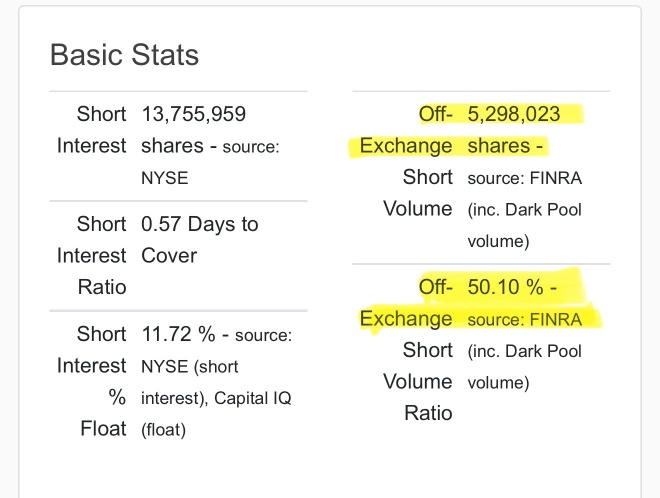Click the source: NYSE text
This screenshot has height=498, width=660.
click(210, 162)
